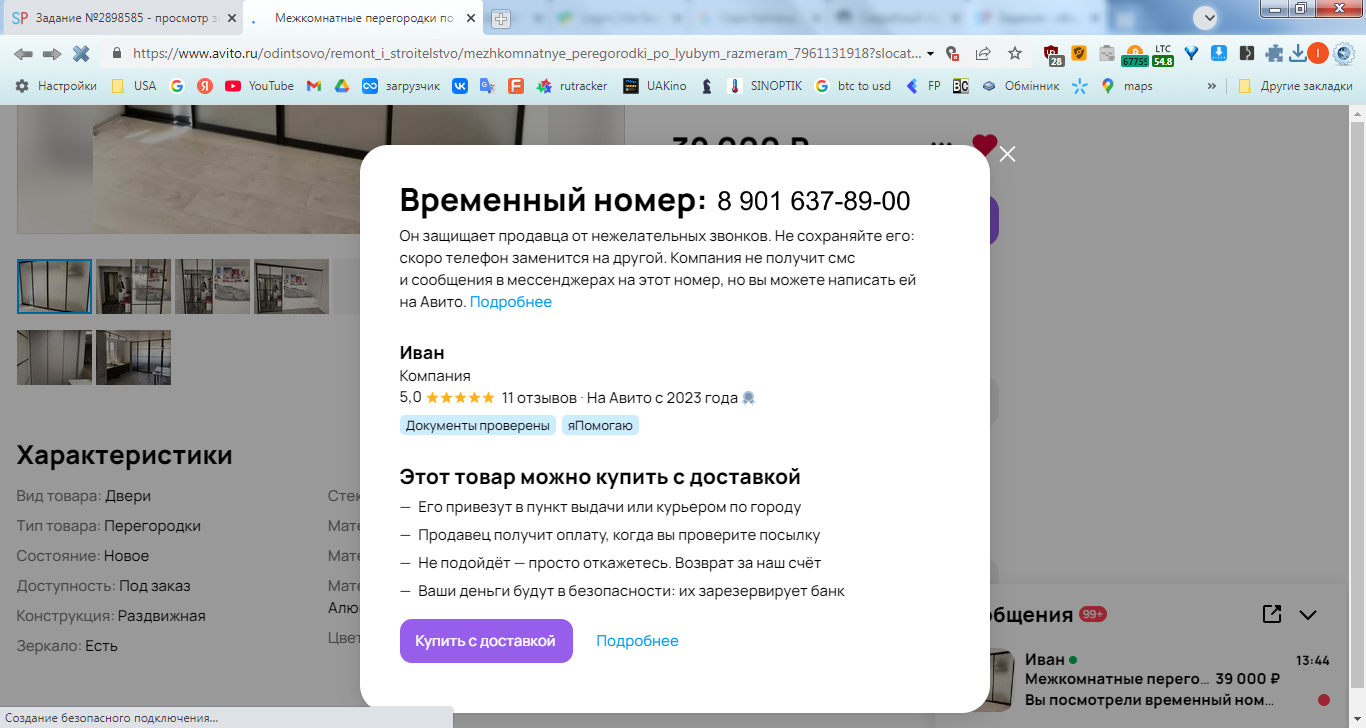The width and height of the screenshot is (1366, 728).
Task: Open the Google bookmark icon
Action: (x=177, y=86)
